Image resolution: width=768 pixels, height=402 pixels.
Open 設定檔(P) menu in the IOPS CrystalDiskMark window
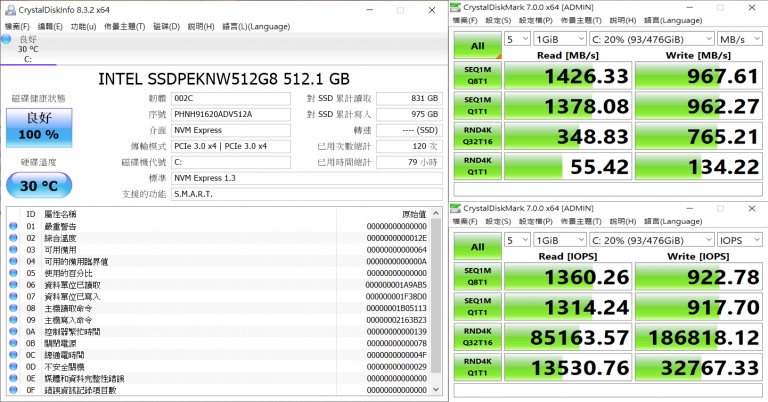[x=536, y=221]
